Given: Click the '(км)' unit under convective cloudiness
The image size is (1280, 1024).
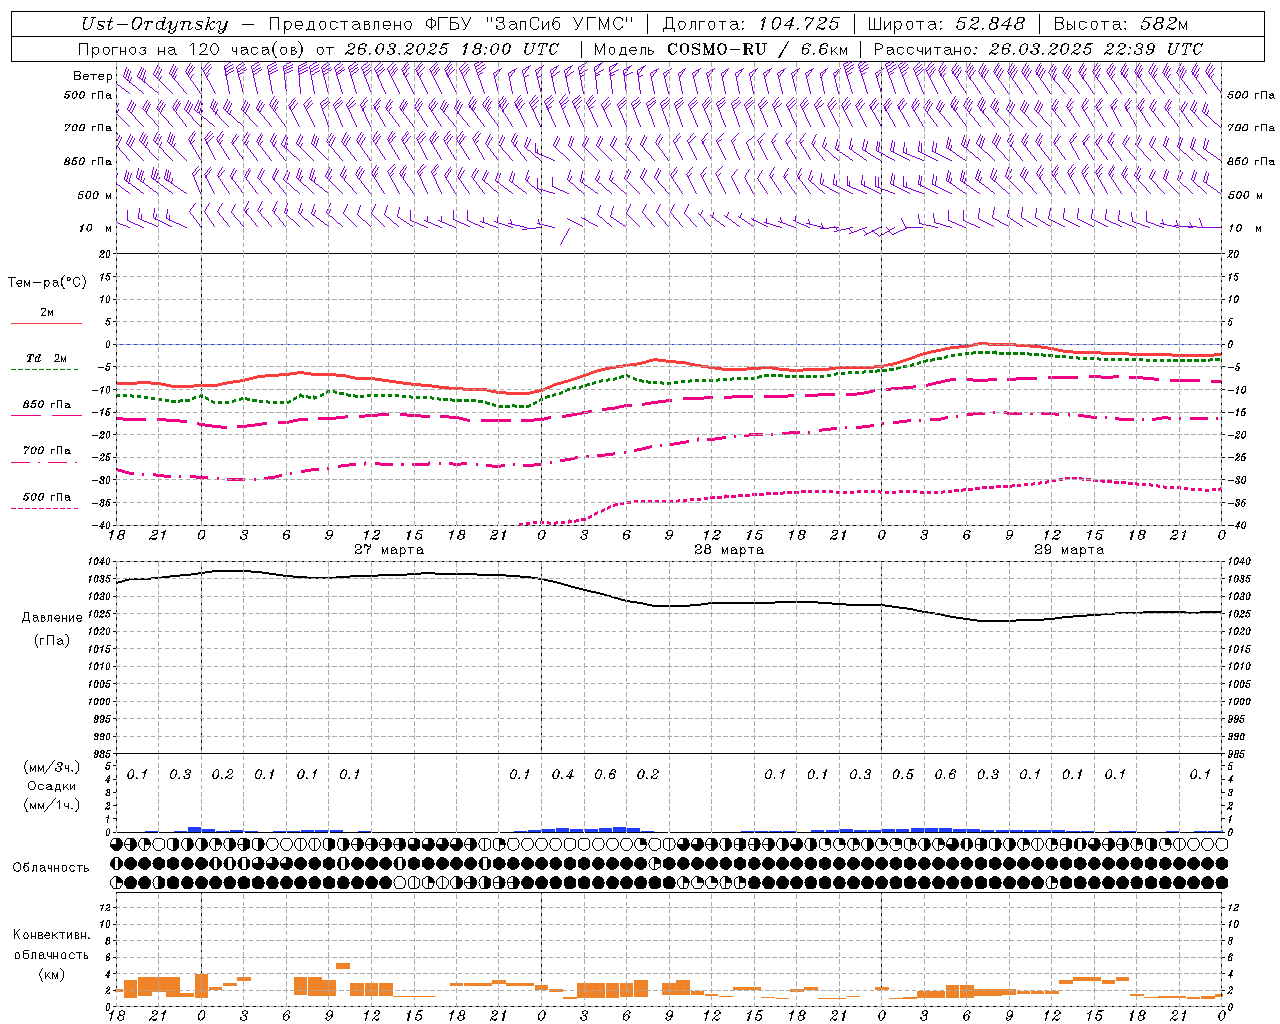Looking at the screenshot, I should pyautogui.click(x=51, y=974).
